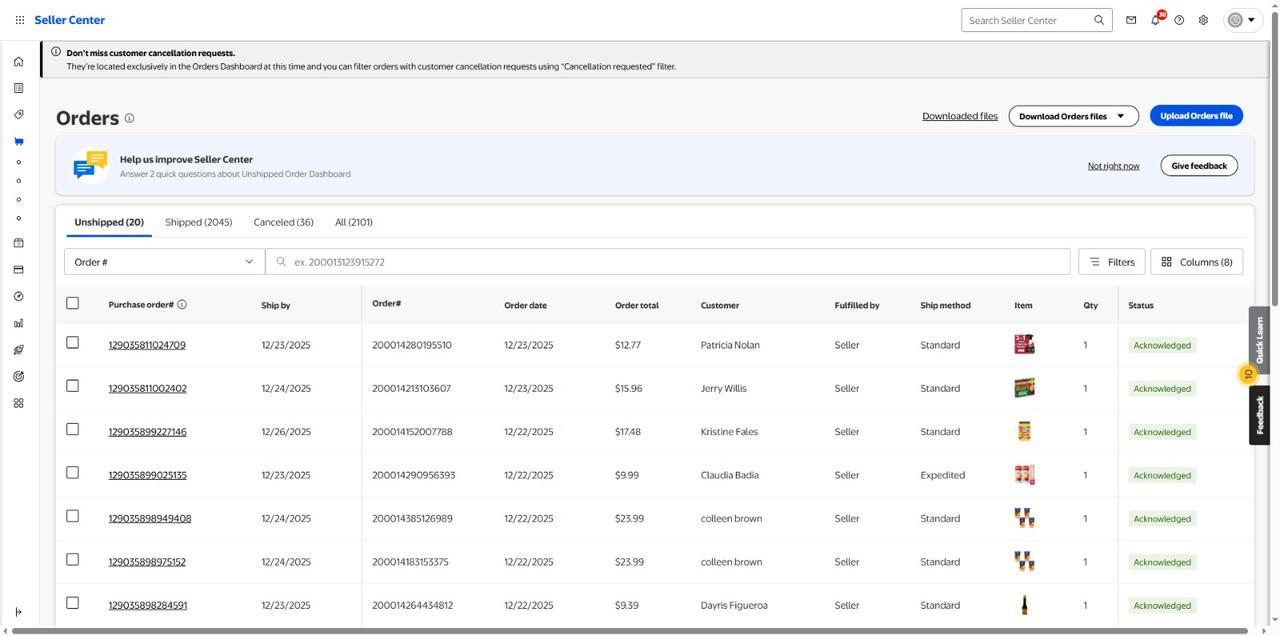Image resolution: width=1280 pixels, height=636 pixels.
Task: Expand the sidebar using the bottom arrow
Action: tap(18, 612)
